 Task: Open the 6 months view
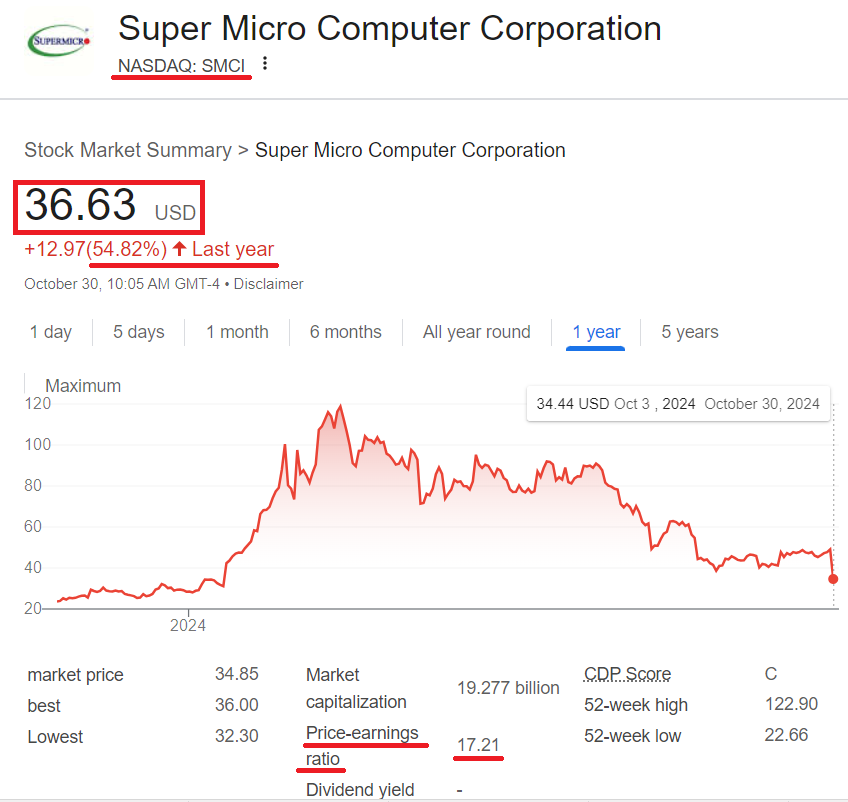[345, 332]
